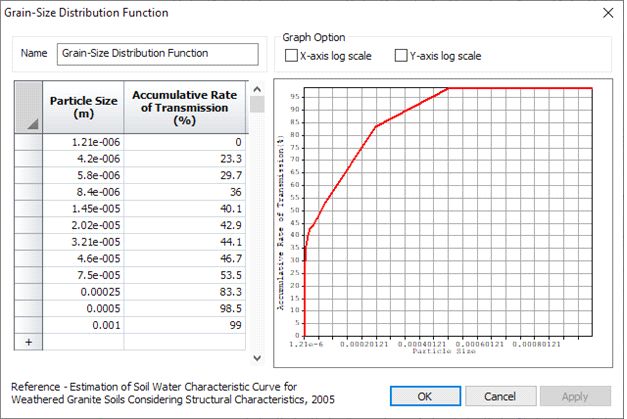Select particle size cell 1.21e-006

tap(83, 143)
